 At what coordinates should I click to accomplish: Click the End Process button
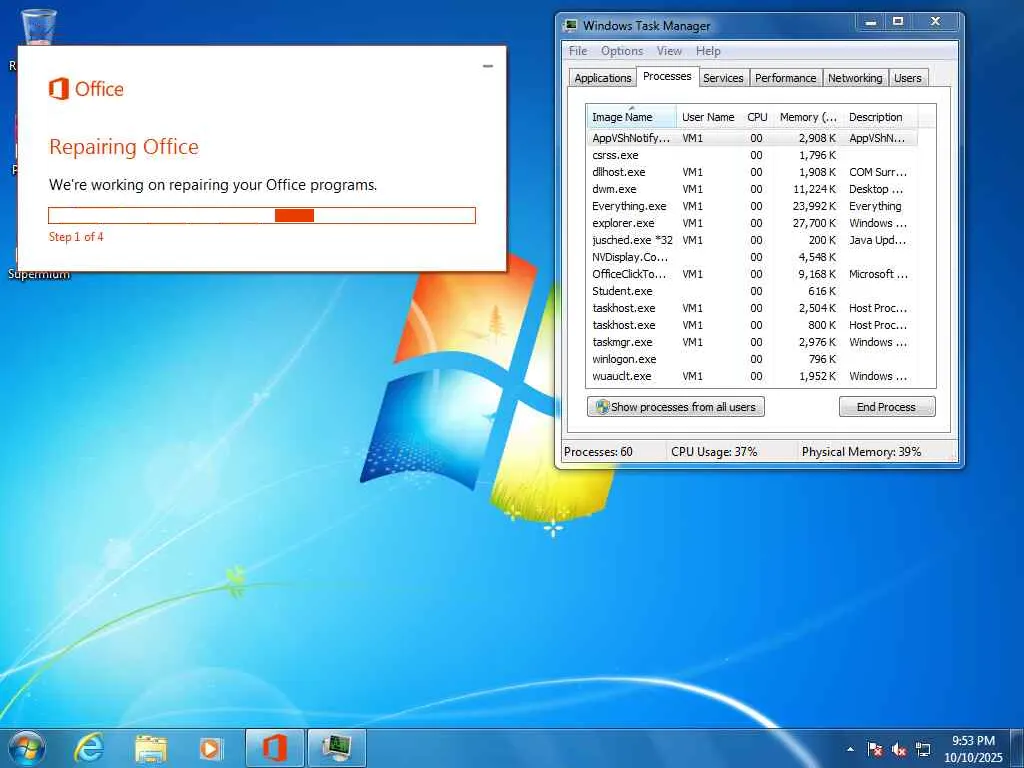pos(887,407)
